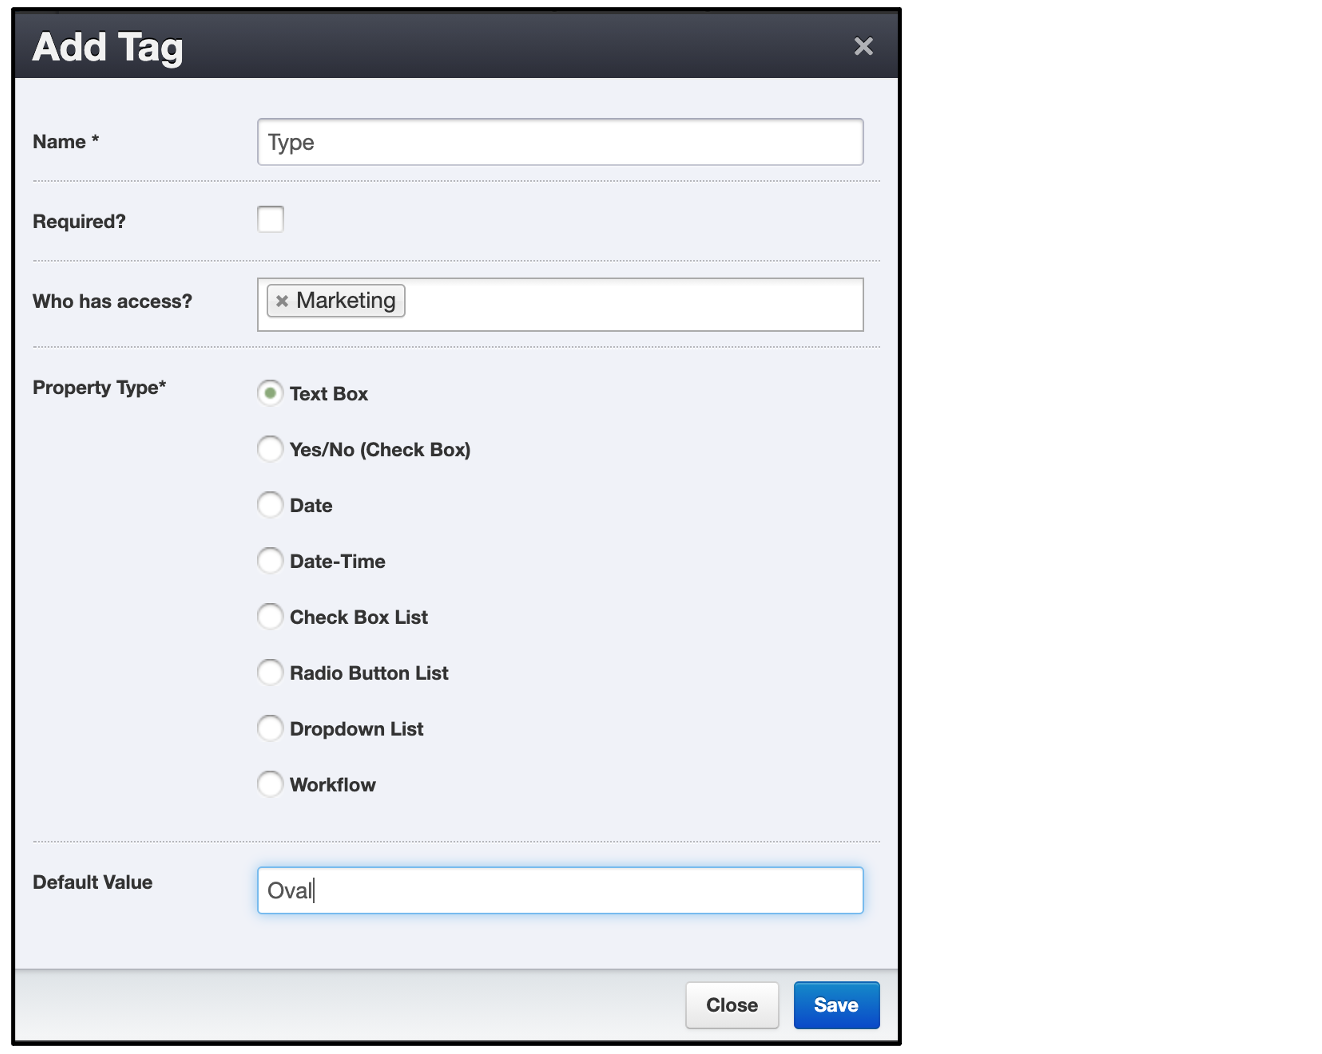Image resolution: width=1322 pixels, height=1054 pixels.
Task: Click the Default Value label
Action: click(x=93, y=883)
